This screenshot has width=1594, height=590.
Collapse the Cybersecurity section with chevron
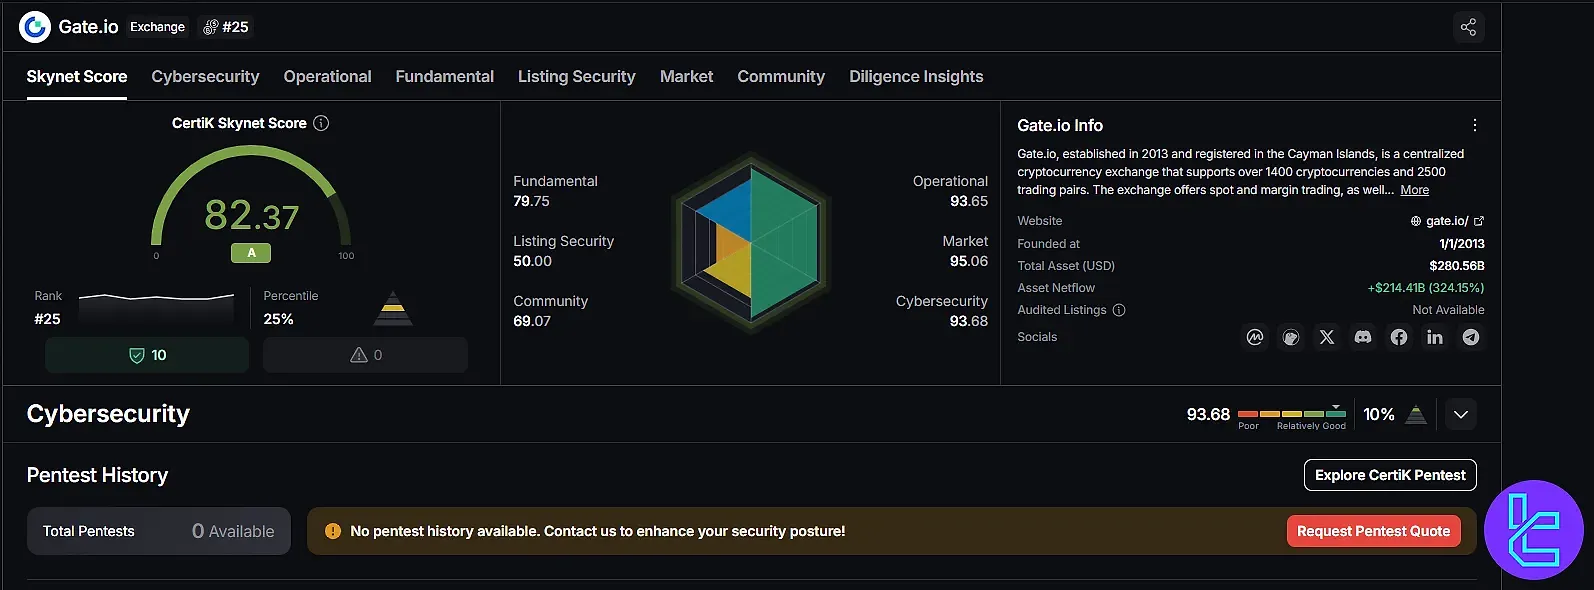[x=1461, y=414]
